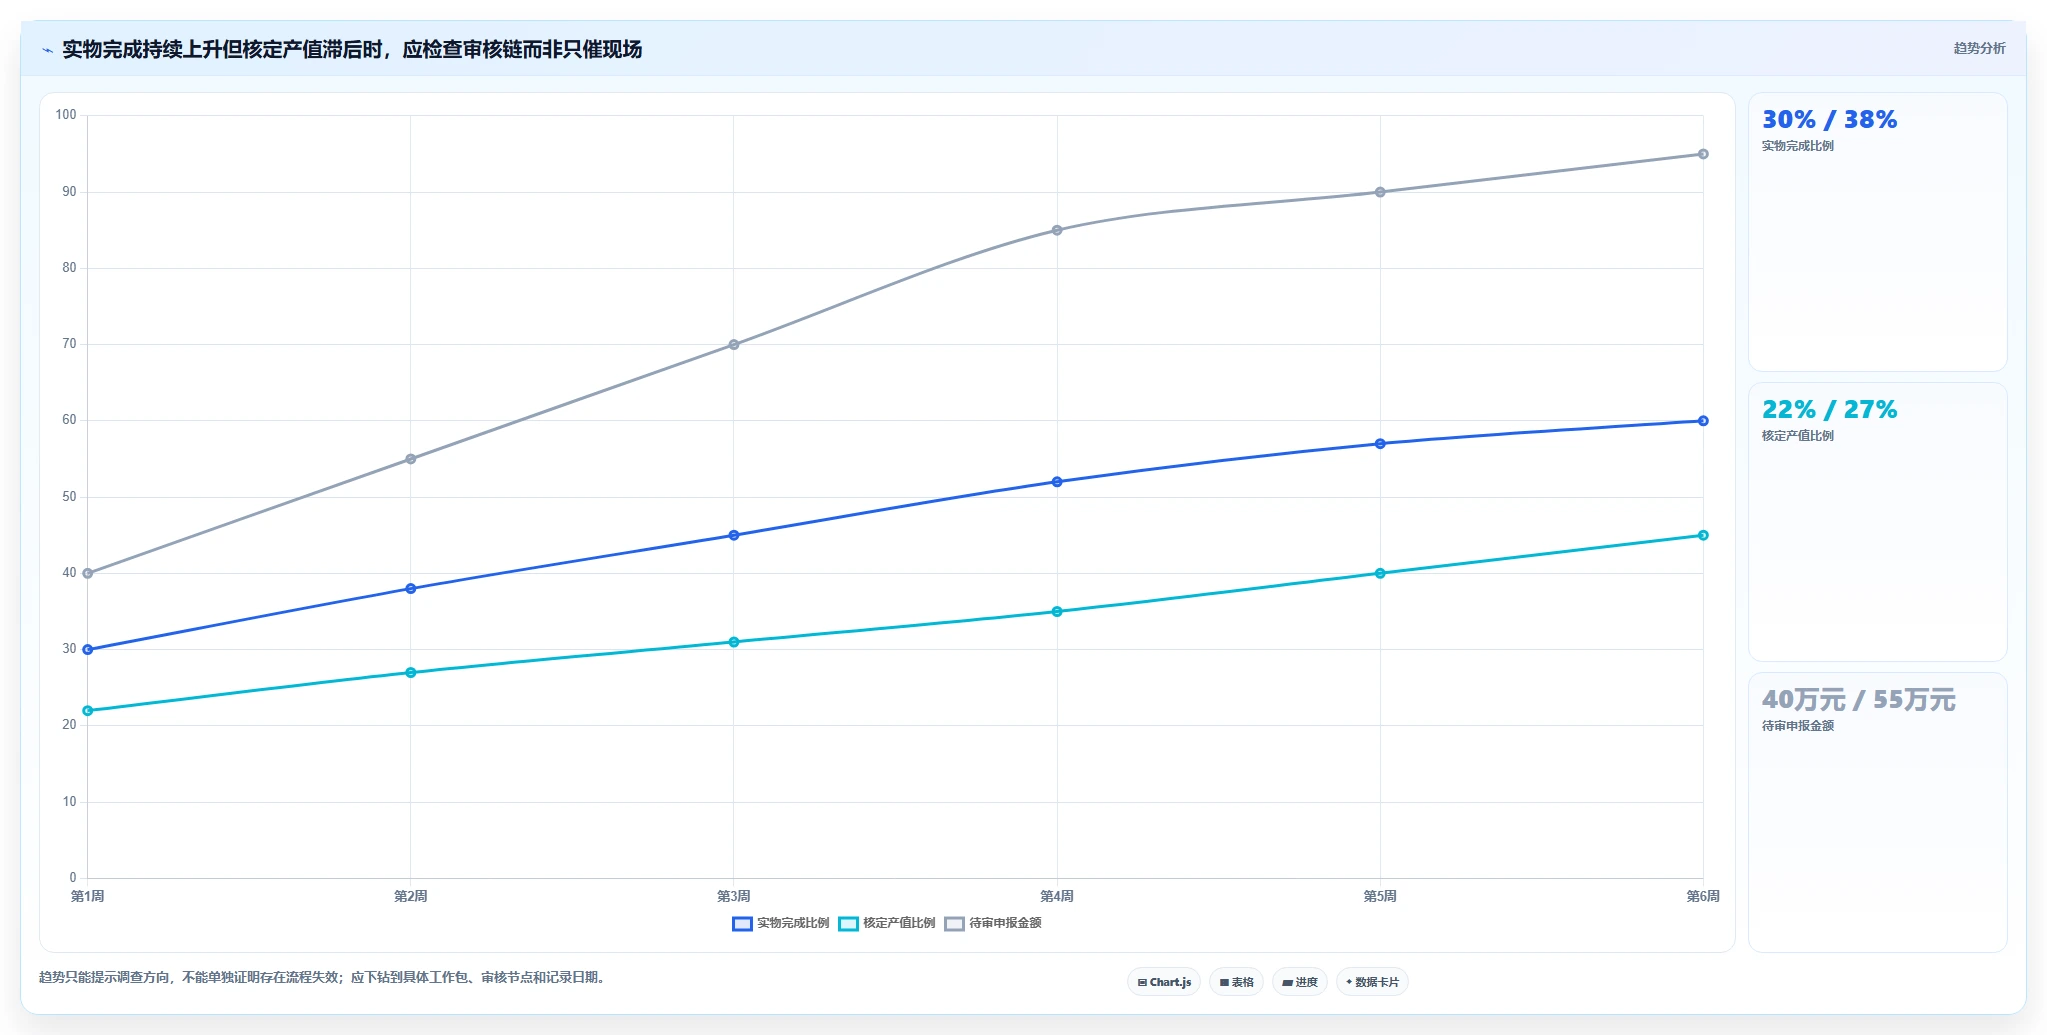Select the 第3周 point on the cyan 核定产值 line
The image size is (2047, 1035).
coord(734,642)
